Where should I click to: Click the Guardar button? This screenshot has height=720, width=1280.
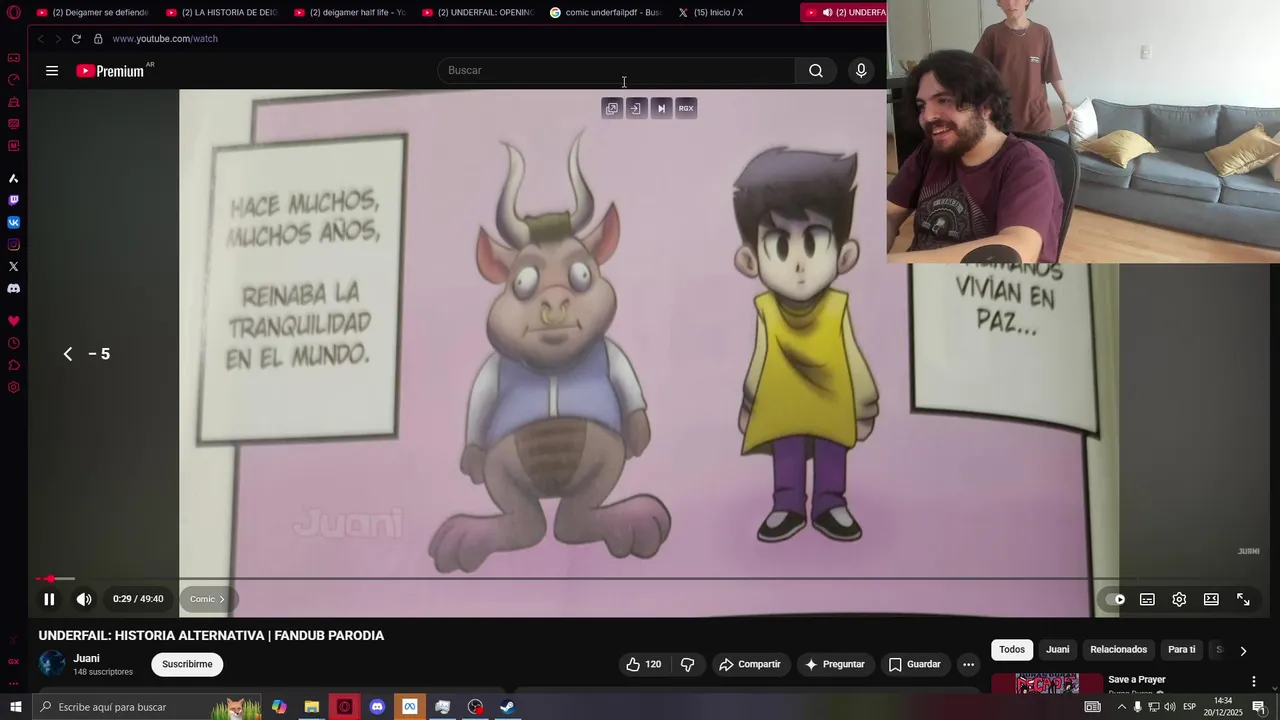[x=914, y=664]
